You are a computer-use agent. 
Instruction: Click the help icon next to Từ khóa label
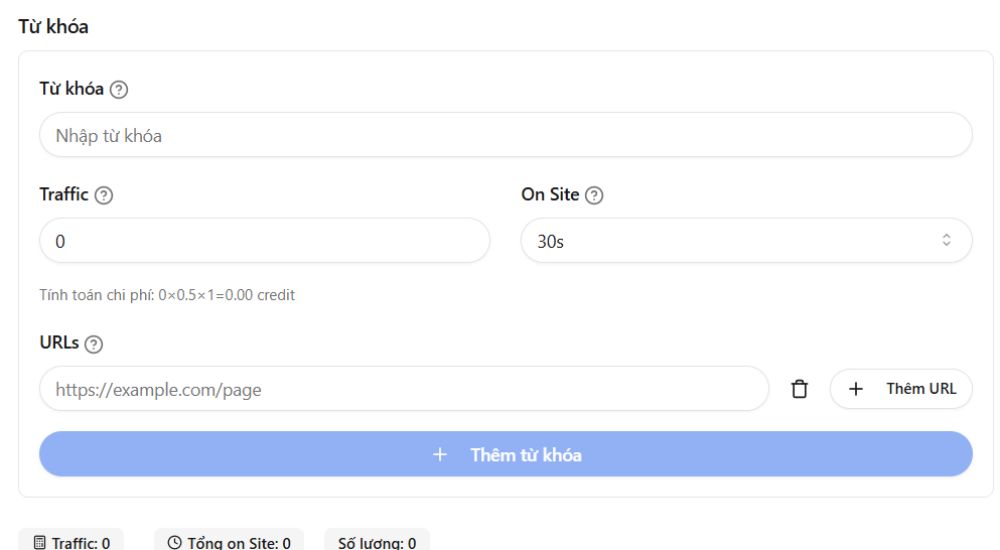click(119, 89)
